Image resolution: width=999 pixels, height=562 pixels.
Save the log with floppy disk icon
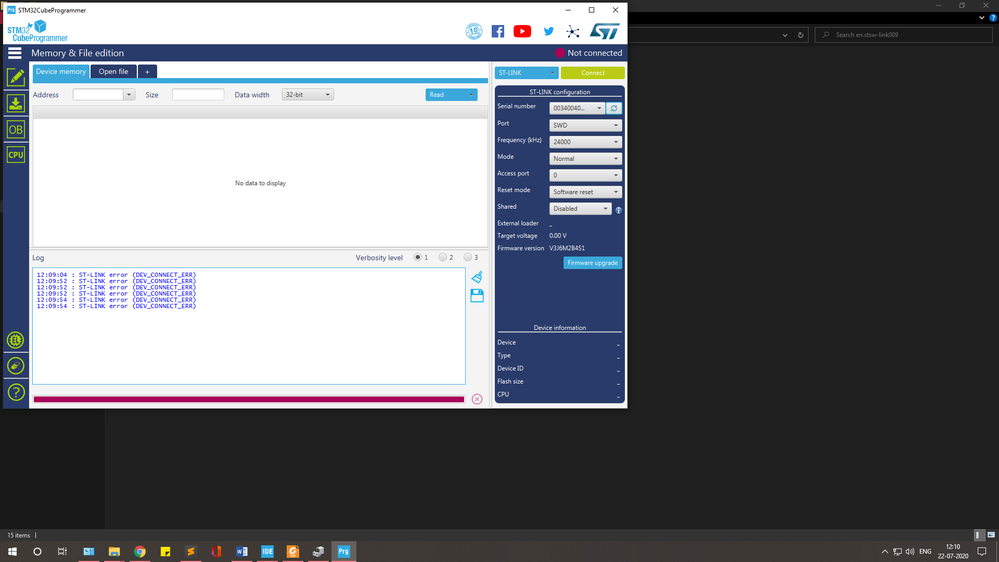coord(477,296)
